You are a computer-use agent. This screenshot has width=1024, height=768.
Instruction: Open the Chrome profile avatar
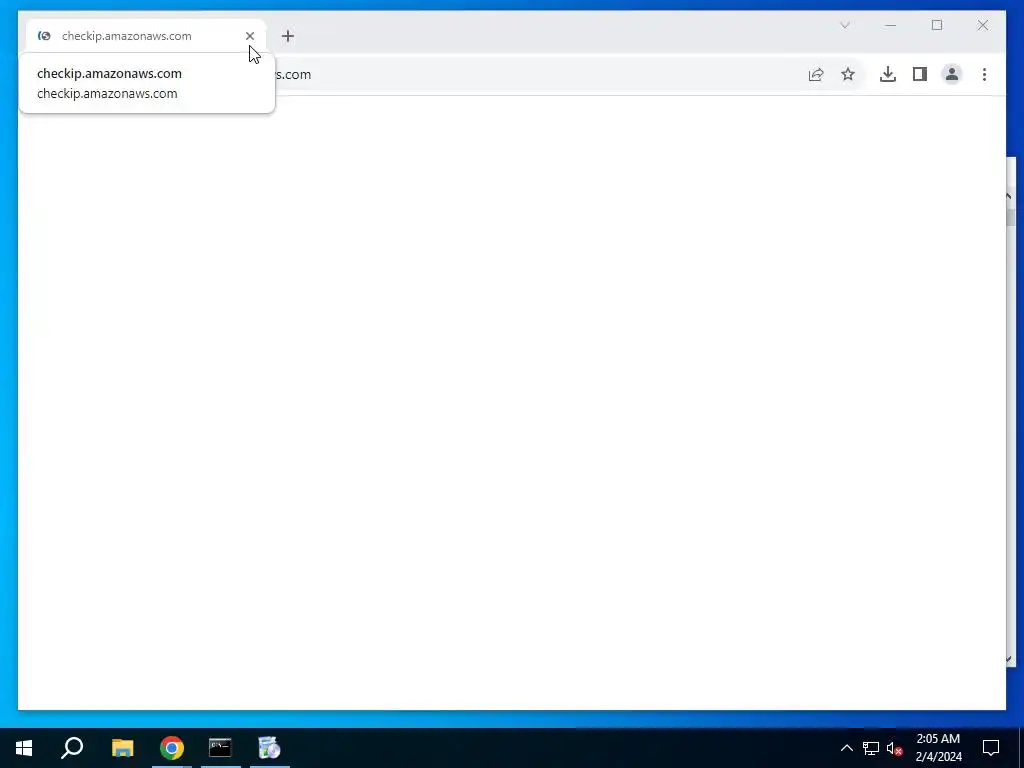pyautogui.click(x=952, y=74)
